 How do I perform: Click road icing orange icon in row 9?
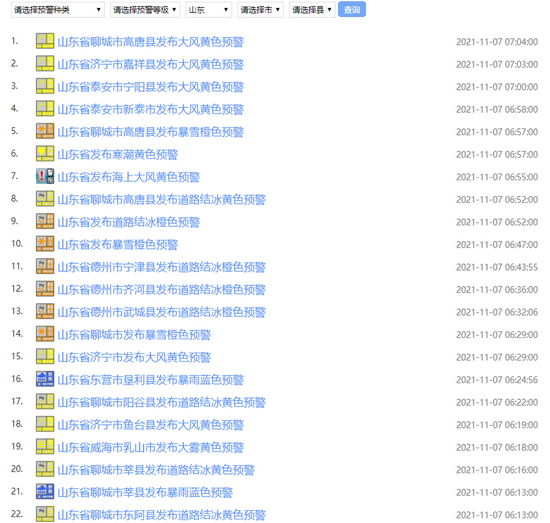pyautogui.click(x=45, y=221)
